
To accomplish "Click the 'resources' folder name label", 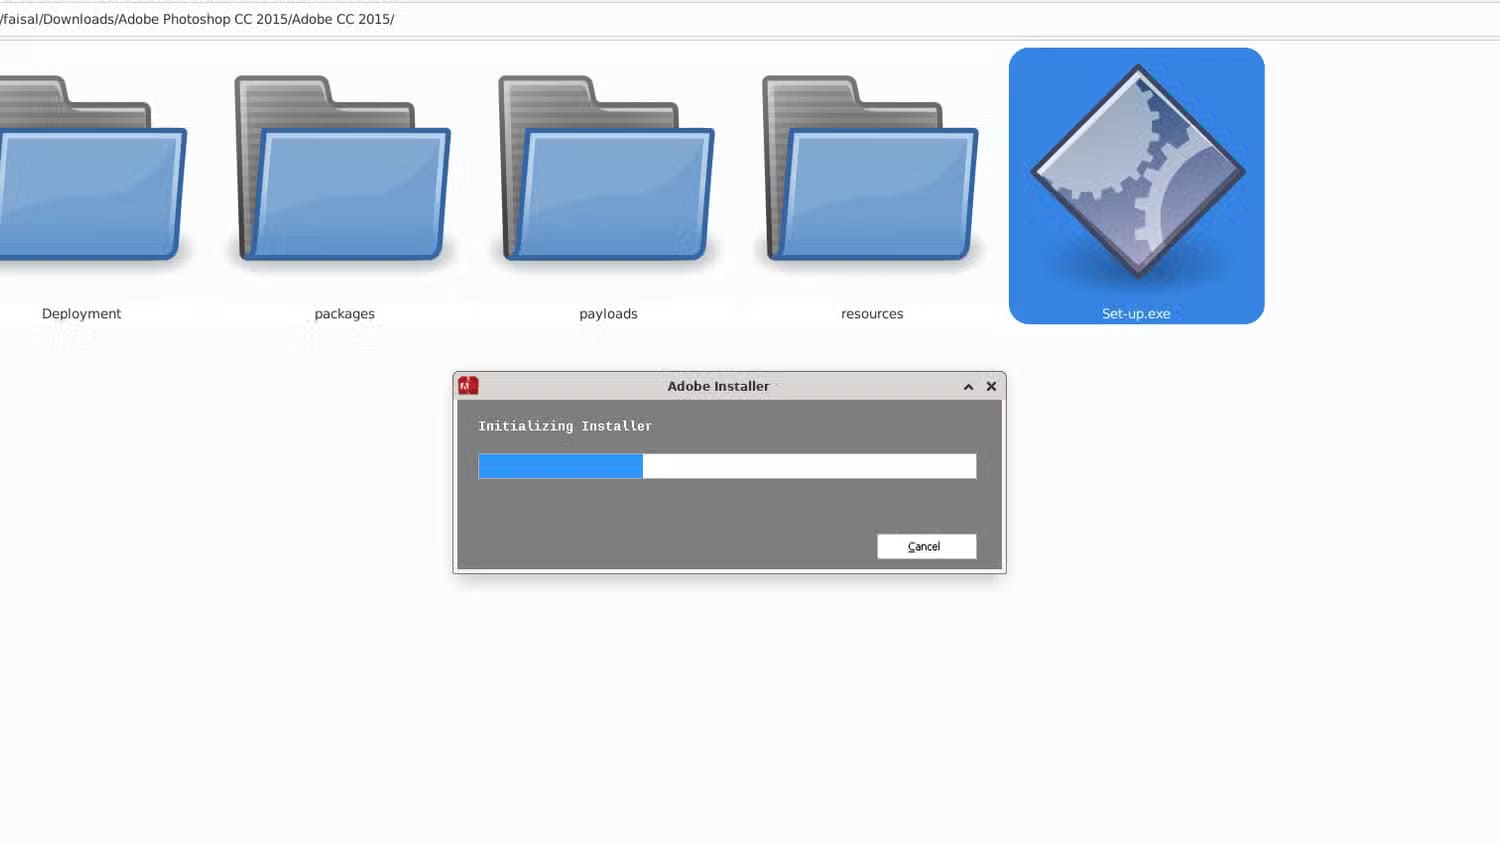I will pyautogui.click(x=872, y=314).
